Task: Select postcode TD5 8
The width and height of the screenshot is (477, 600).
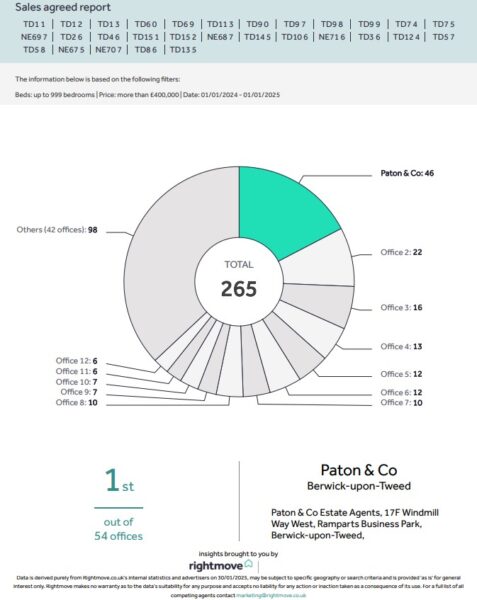Action: coord(34,50)
